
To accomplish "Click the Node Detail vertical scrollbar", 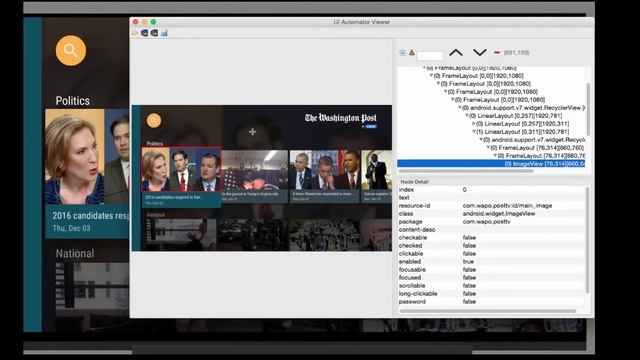I will (588, 240).
